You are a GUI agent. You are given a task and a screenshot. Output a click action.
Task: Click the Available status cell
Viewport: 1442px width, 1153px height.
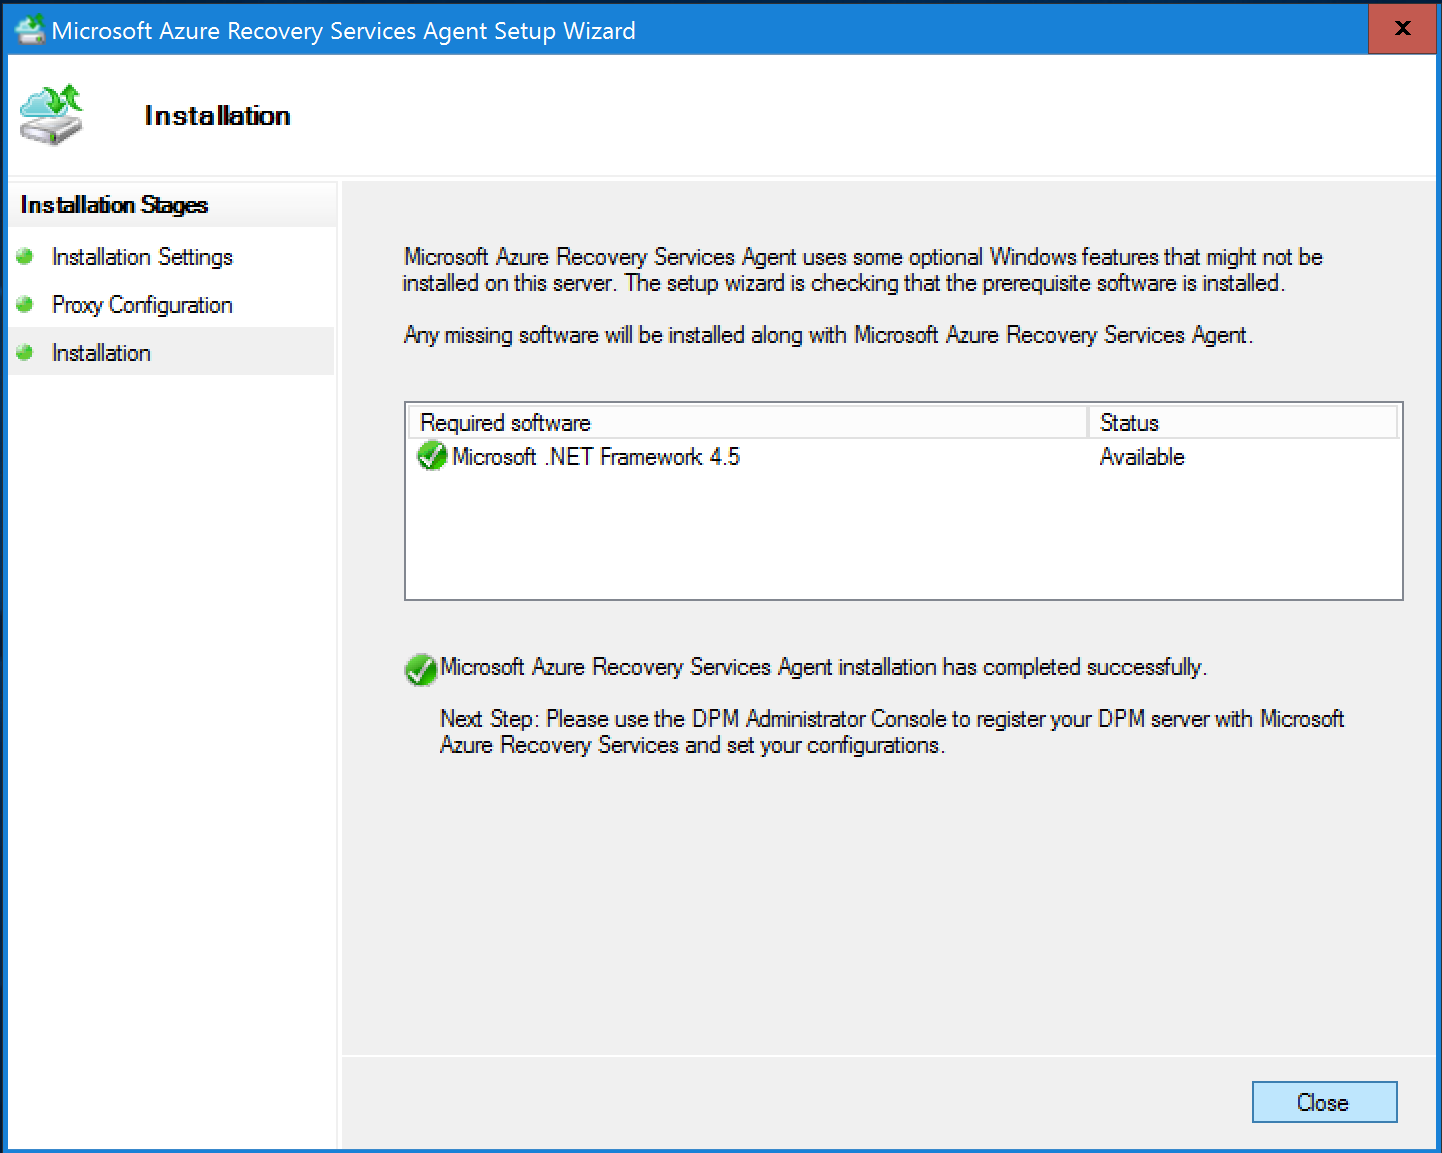tap(1142, 457)
